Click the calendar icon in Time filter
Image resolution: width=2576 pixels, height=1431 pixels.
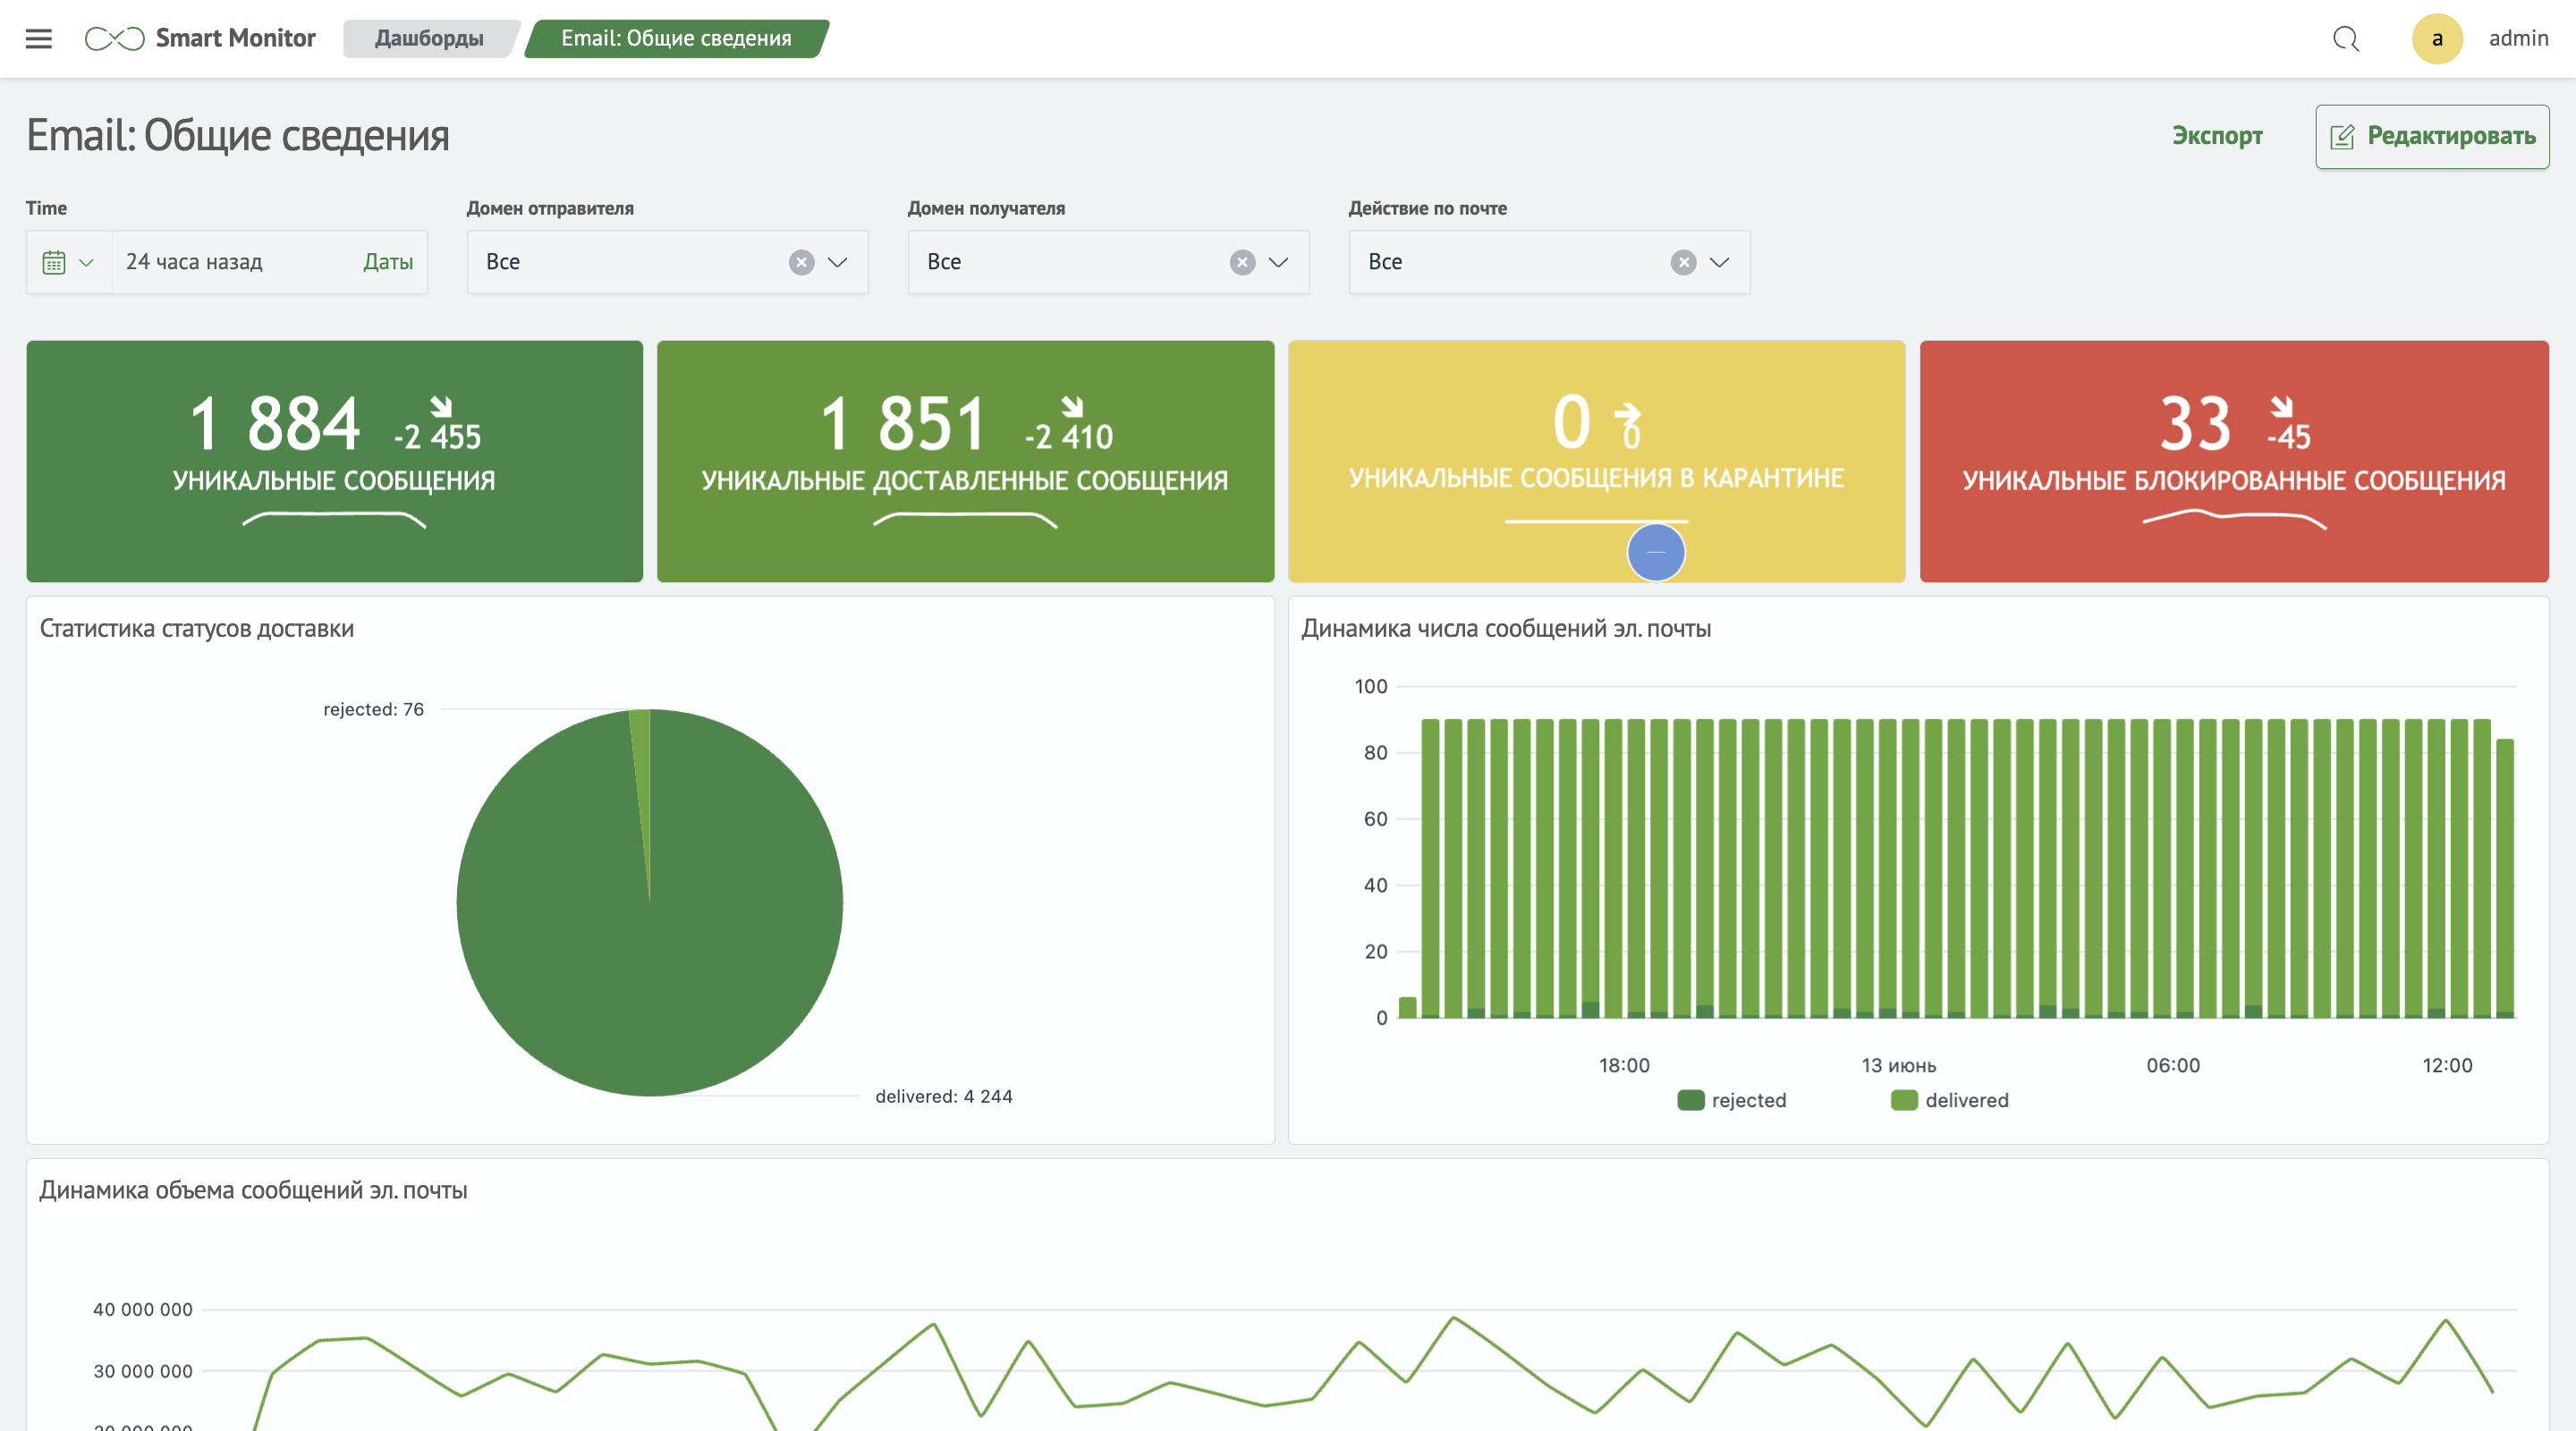54,262
